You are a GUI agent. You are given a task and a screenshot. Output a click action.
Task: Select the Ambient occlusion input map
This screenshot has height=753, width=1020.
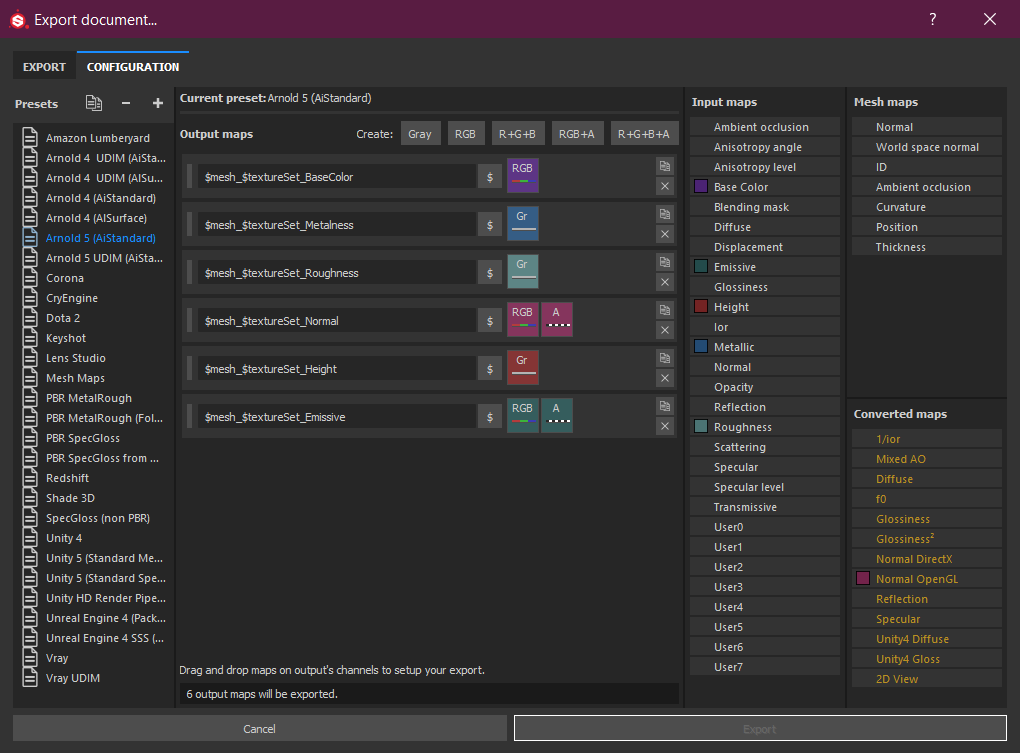point(765,127)
